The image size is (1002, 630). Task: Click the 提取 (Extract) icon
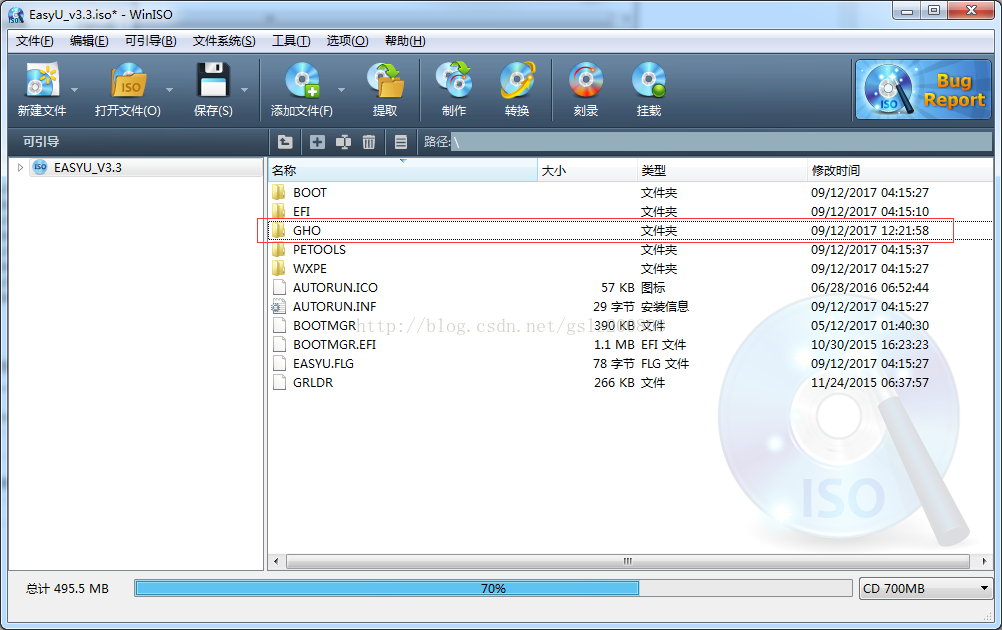(385, 81)
